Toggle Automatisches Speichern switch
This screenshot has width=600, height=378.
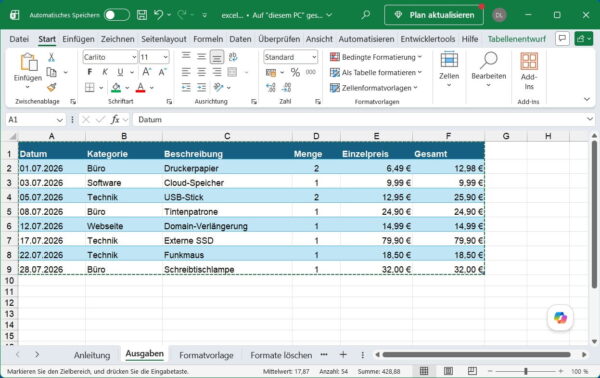(x=117, y=15)
